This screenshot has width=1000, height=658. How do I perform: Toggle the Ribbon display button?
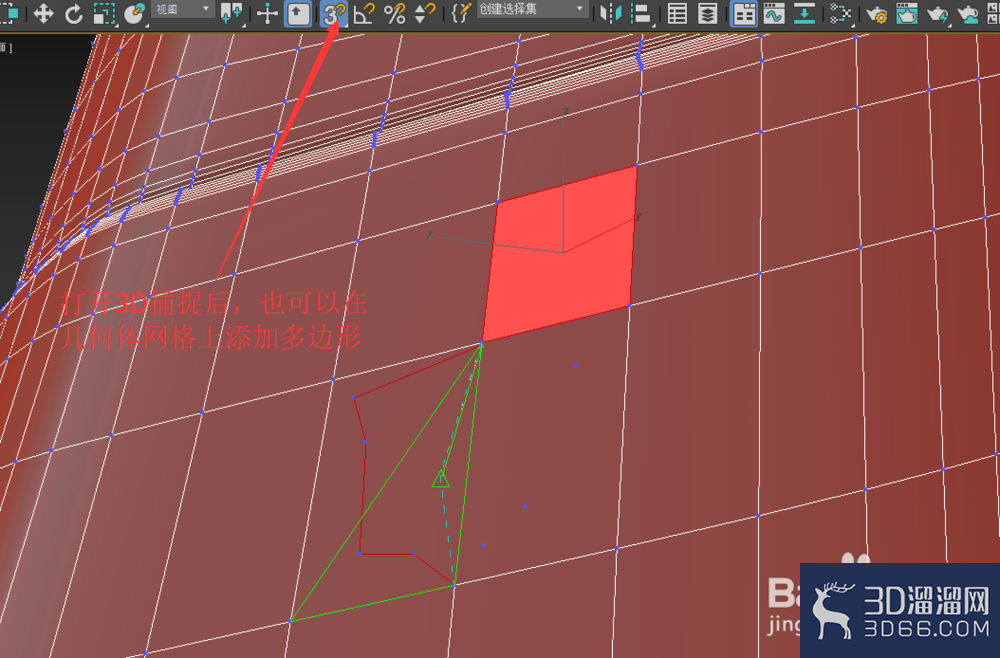(744, 13)
